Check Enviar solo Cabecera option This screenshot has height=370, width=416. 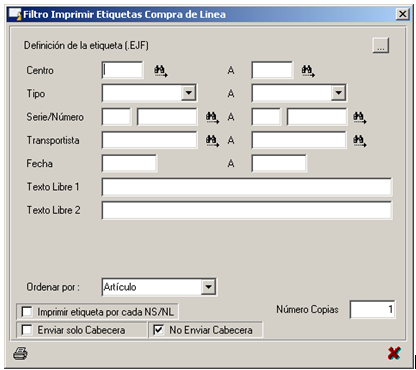tap(26, 330)
